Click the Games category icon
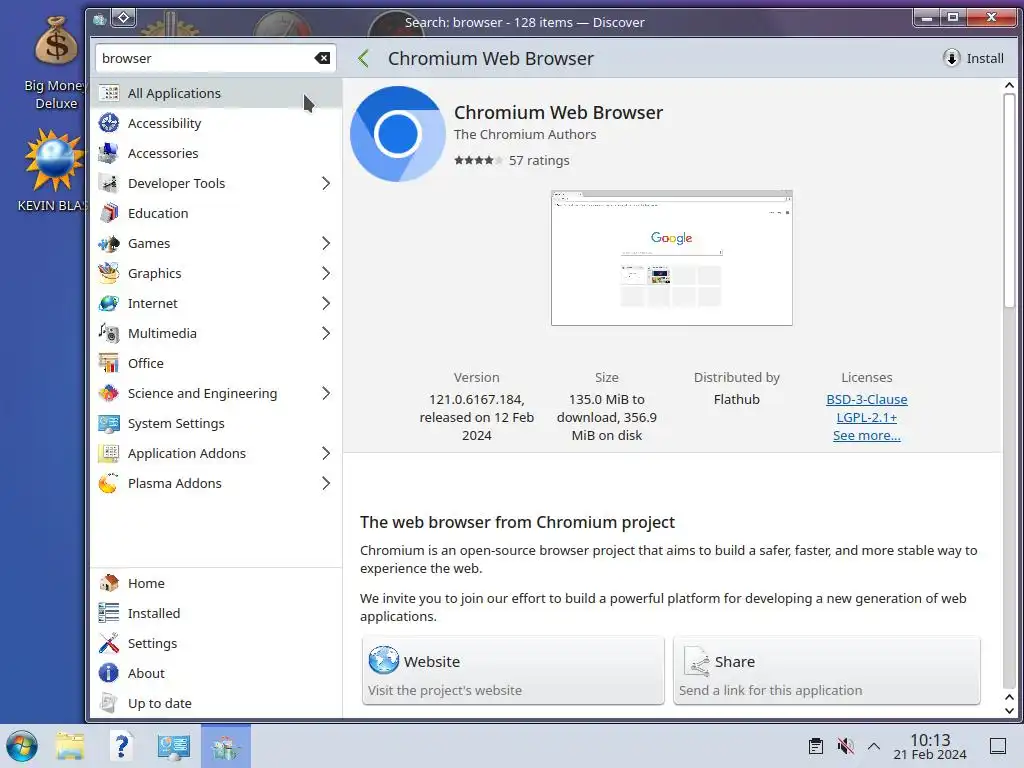The height and width of the screenshot is (768, 1024). [108, 244]
